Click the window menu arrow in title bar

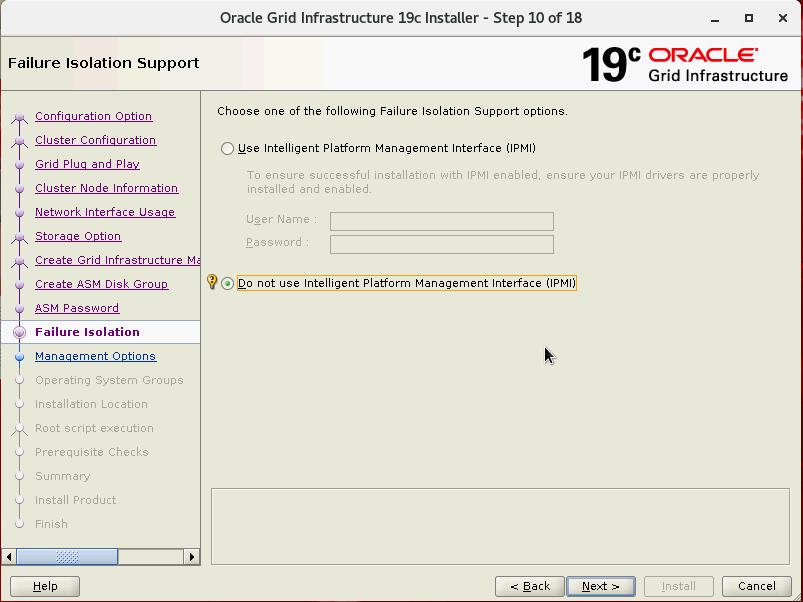tap(715, 18)
